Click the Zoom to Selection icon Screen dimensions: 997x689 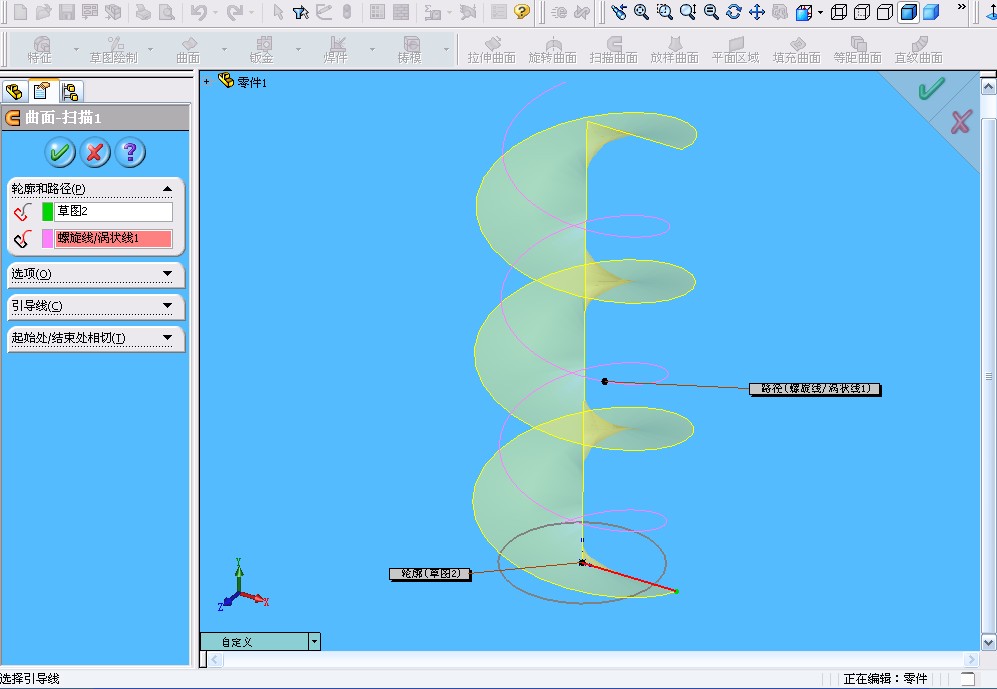(x=711, y=11)
